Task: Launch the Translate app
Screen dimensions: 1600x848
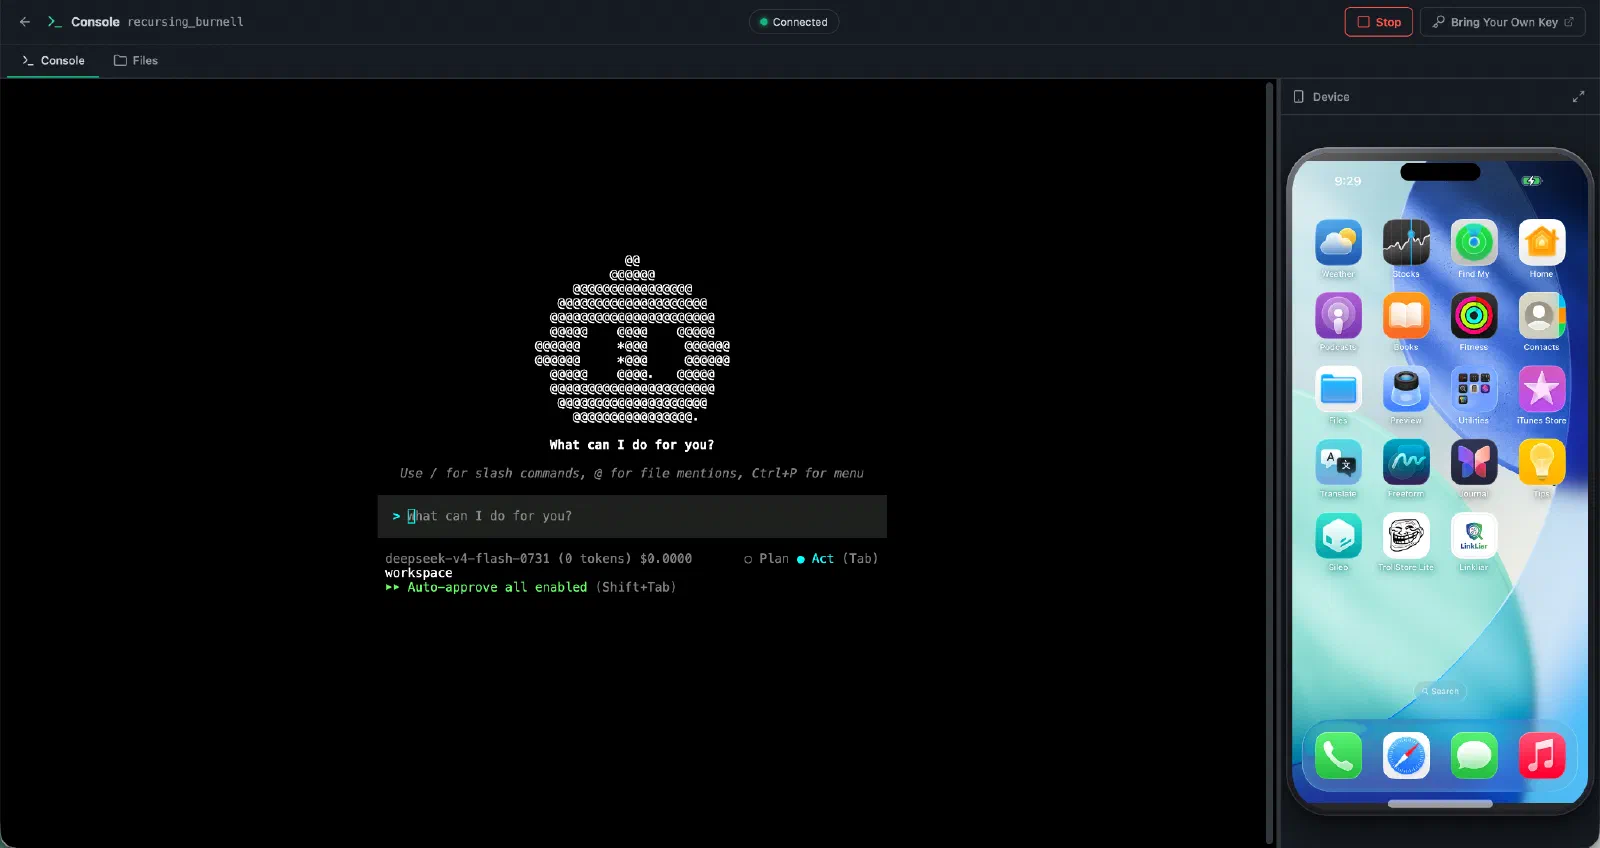Action: [x=1338, y=462]
